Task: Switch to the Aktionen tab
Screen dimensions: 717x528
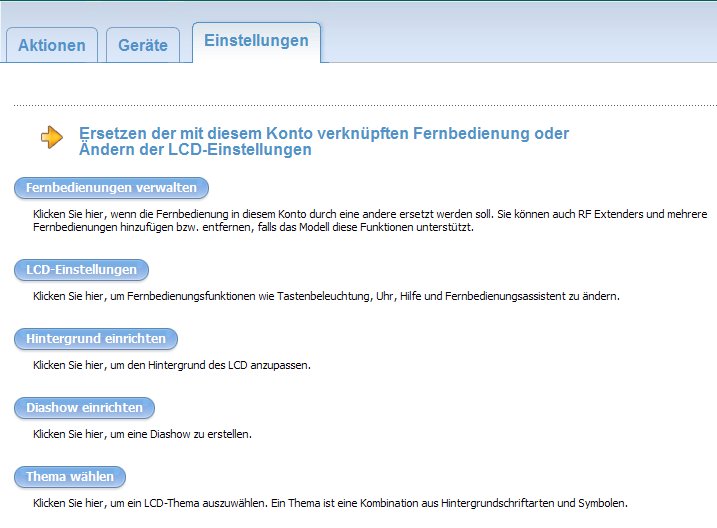Action: pyautogui.click(x=52, y=46)
